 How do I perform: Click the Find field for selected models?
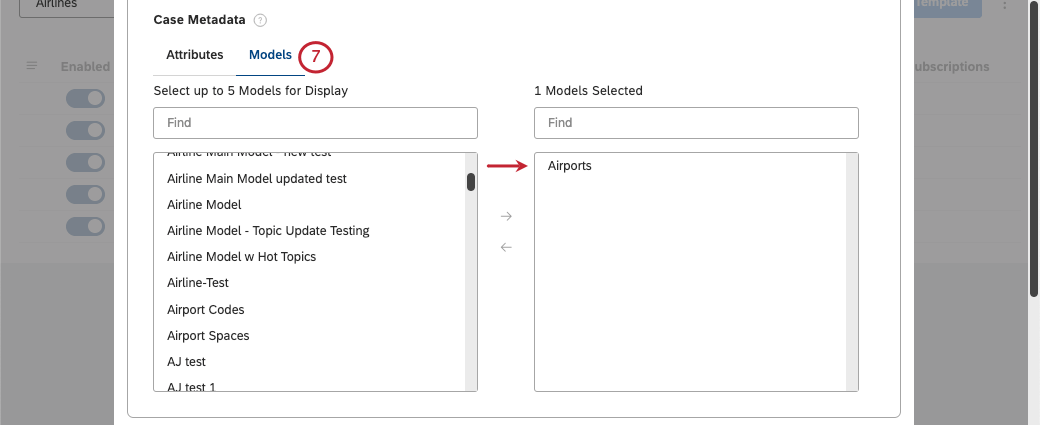pyautogui.click(x=696, y=123)
